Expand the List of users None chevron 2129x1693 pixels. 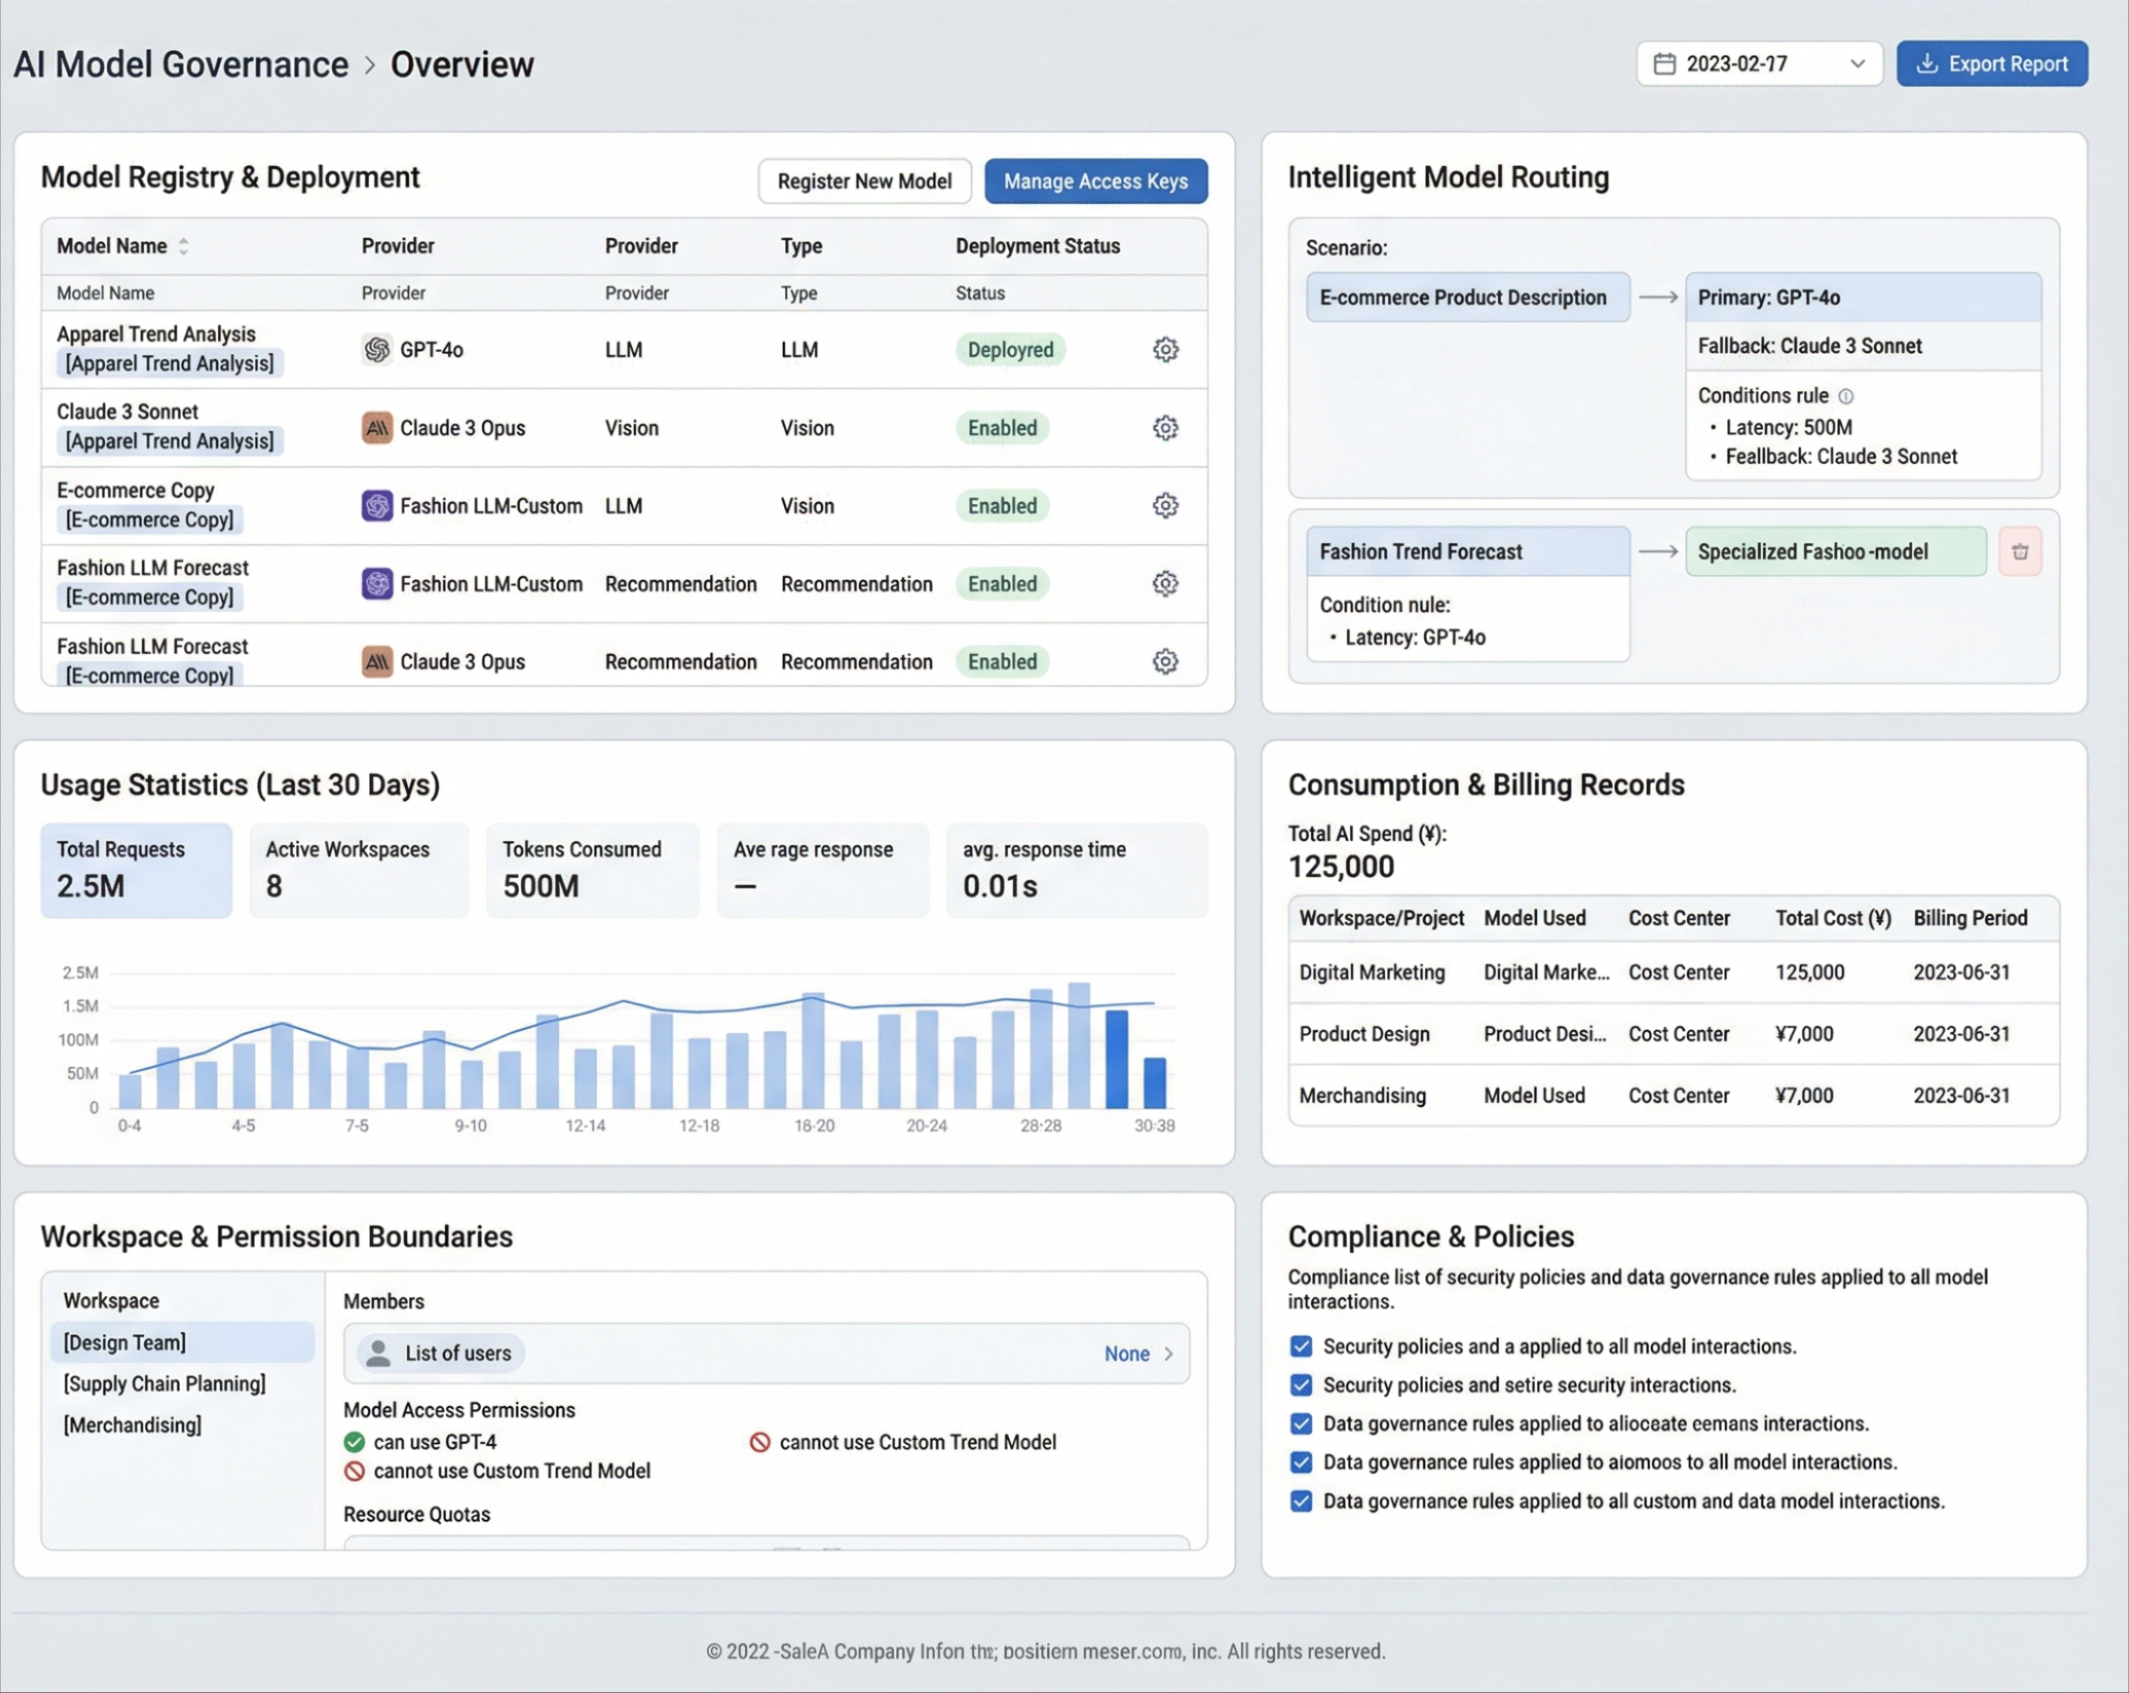(1168, 1353)
